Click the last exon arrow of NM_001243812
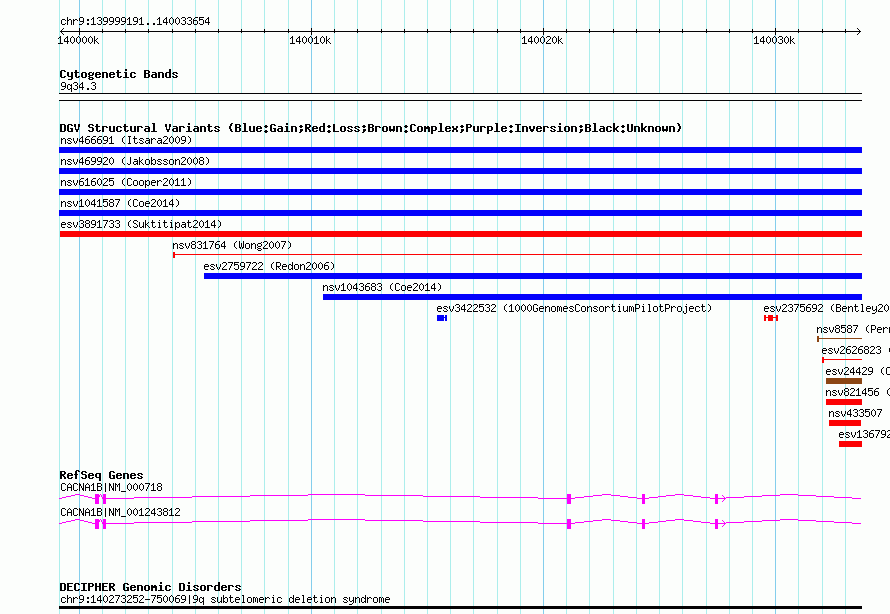This screenshot has width=890, height=614. point(720,524)
